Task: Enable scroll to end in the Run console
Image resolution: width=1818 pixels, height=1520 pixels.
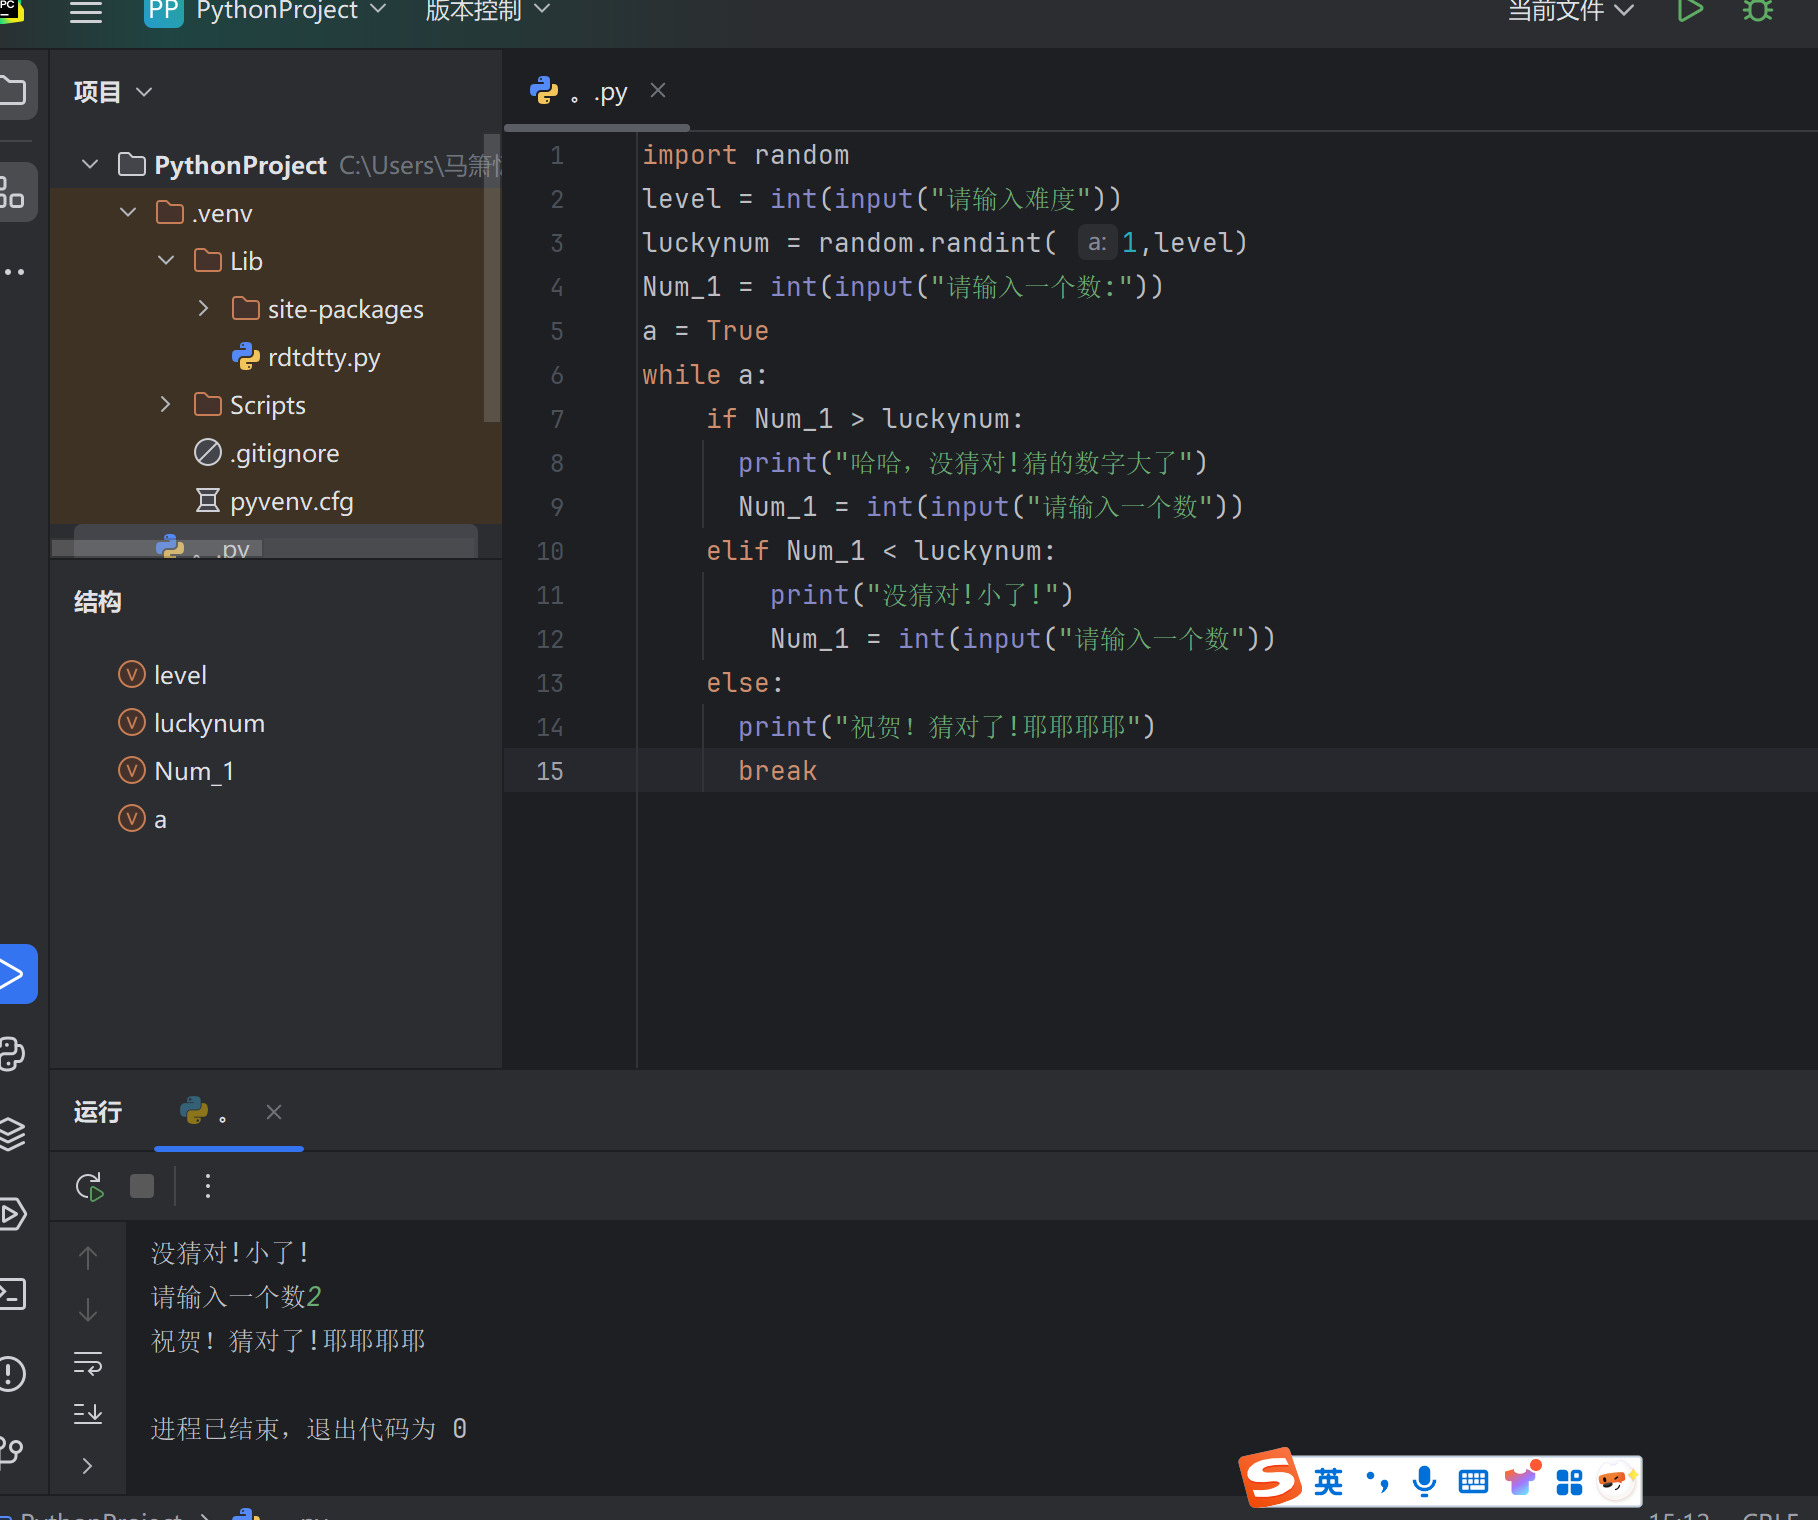Action: 88,1413
